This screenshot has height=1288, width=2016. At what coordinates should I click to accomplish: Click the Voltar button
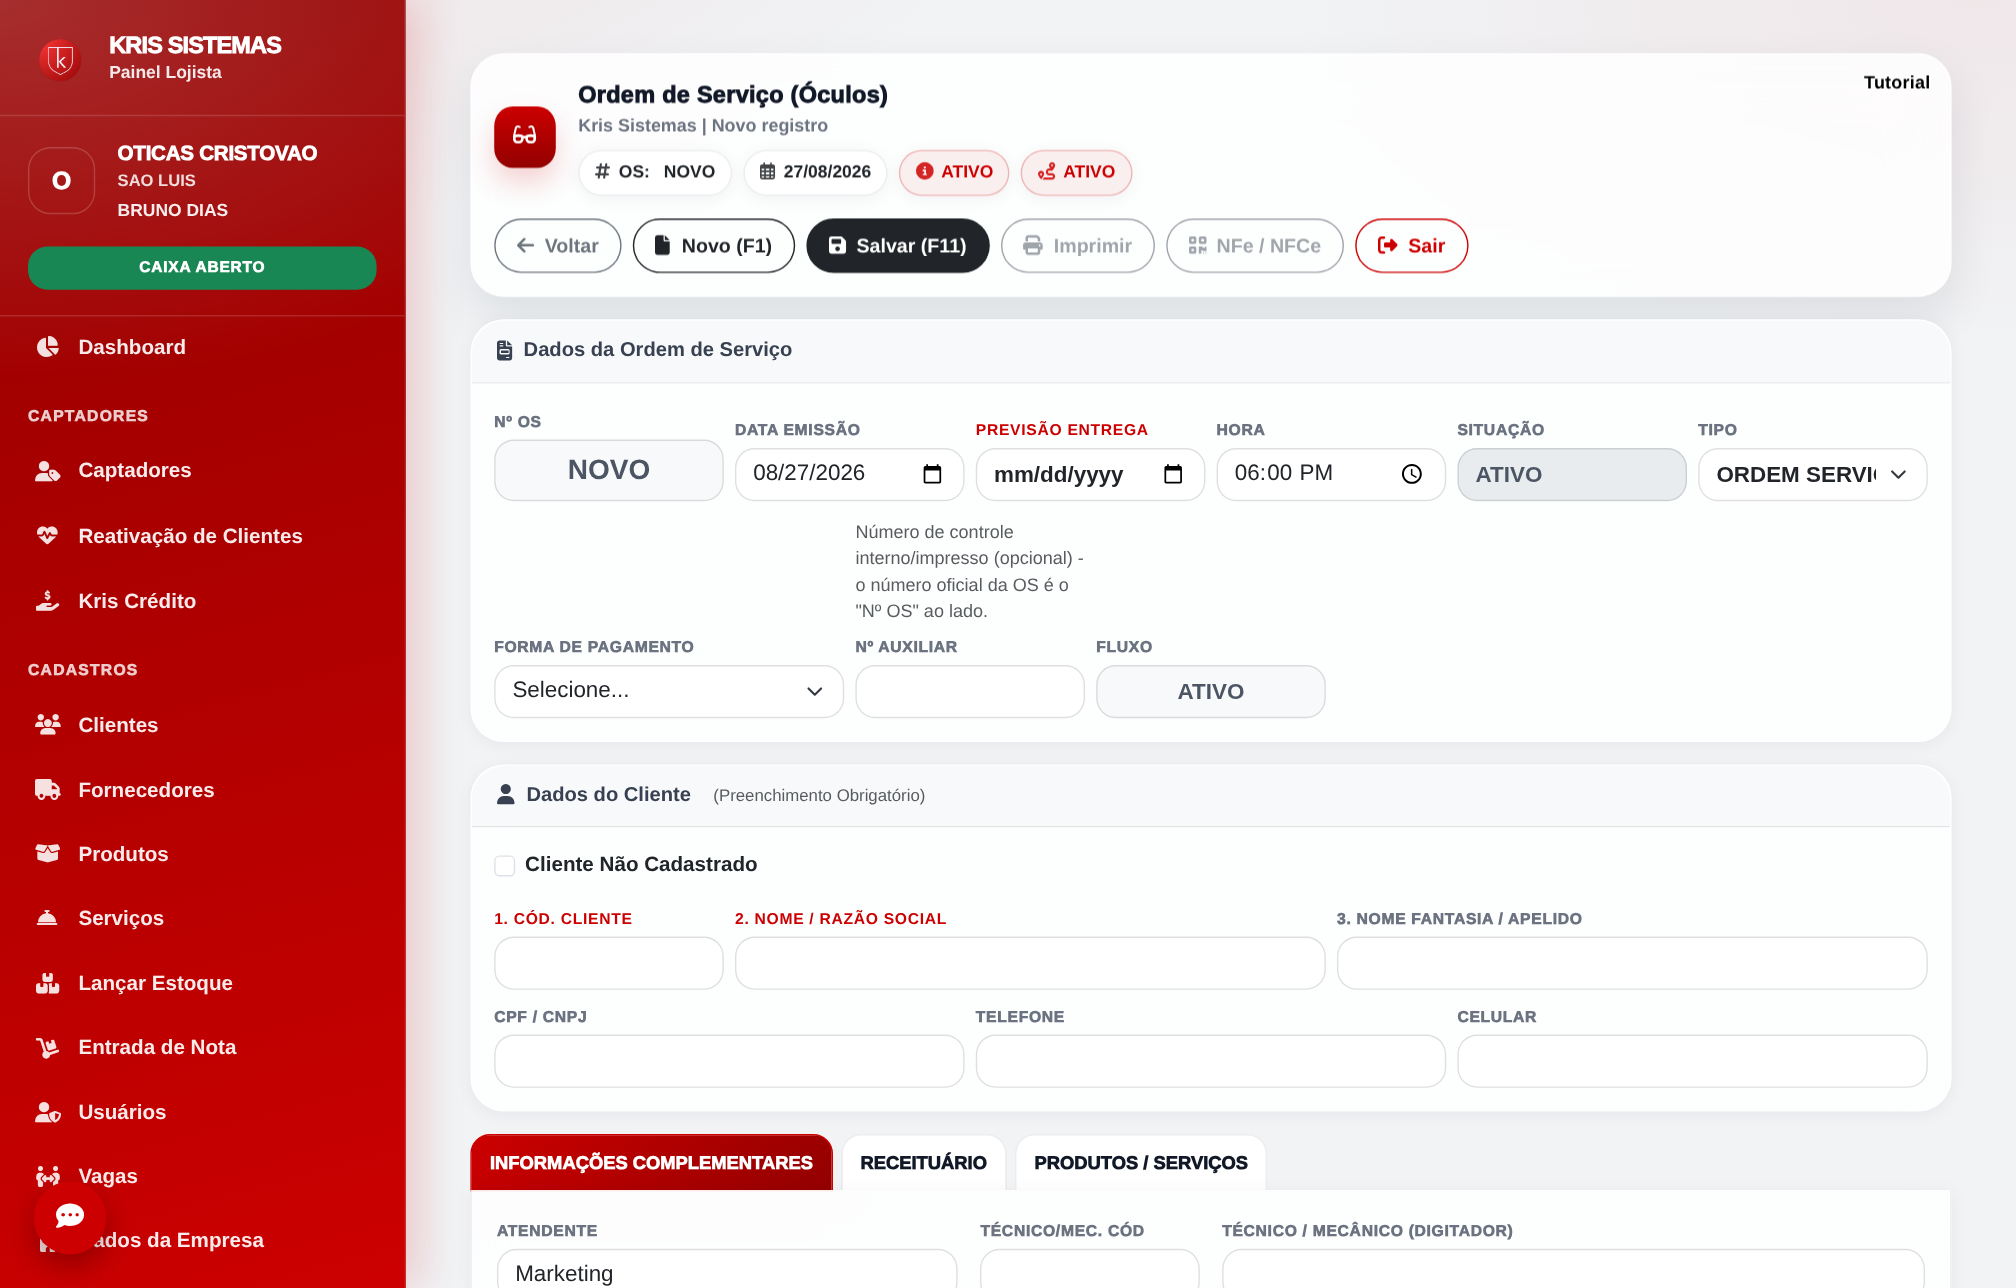pyautogui.click(x=558, y=245)
